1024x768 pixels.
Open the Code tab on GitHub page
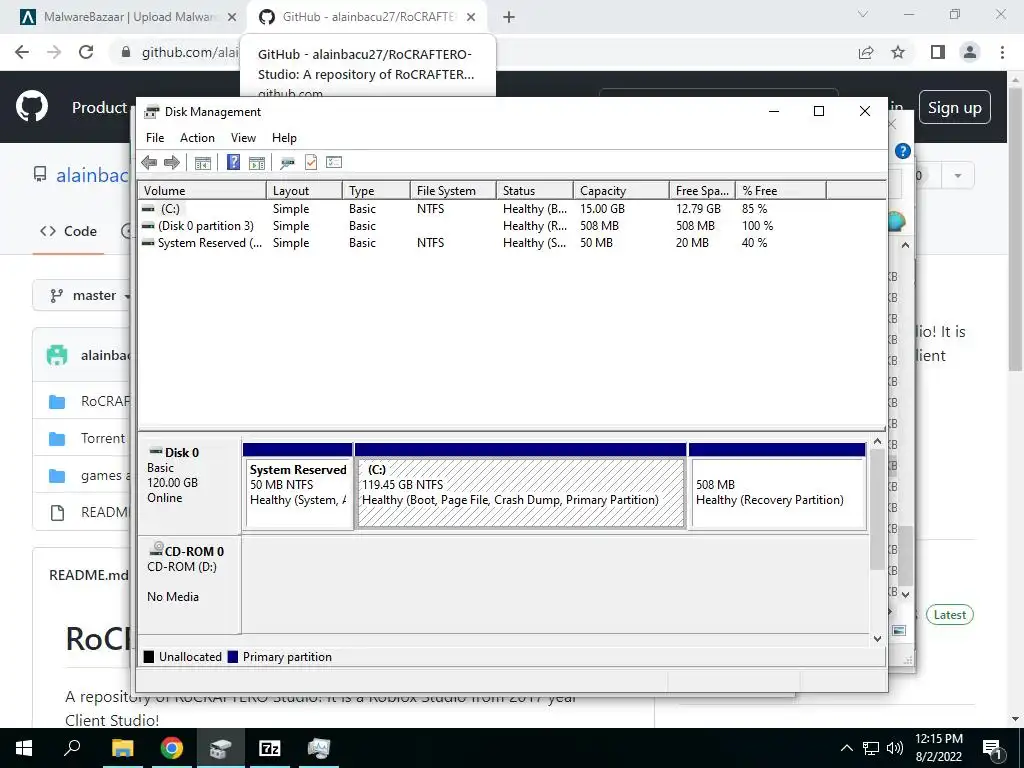(x=68, y=231)
